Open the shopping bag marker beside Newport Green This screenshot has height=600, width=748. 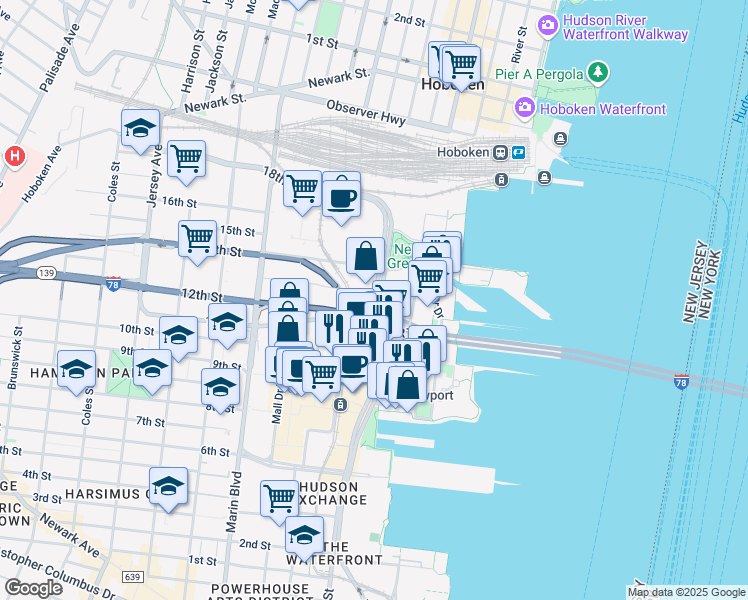click(365, 259)
